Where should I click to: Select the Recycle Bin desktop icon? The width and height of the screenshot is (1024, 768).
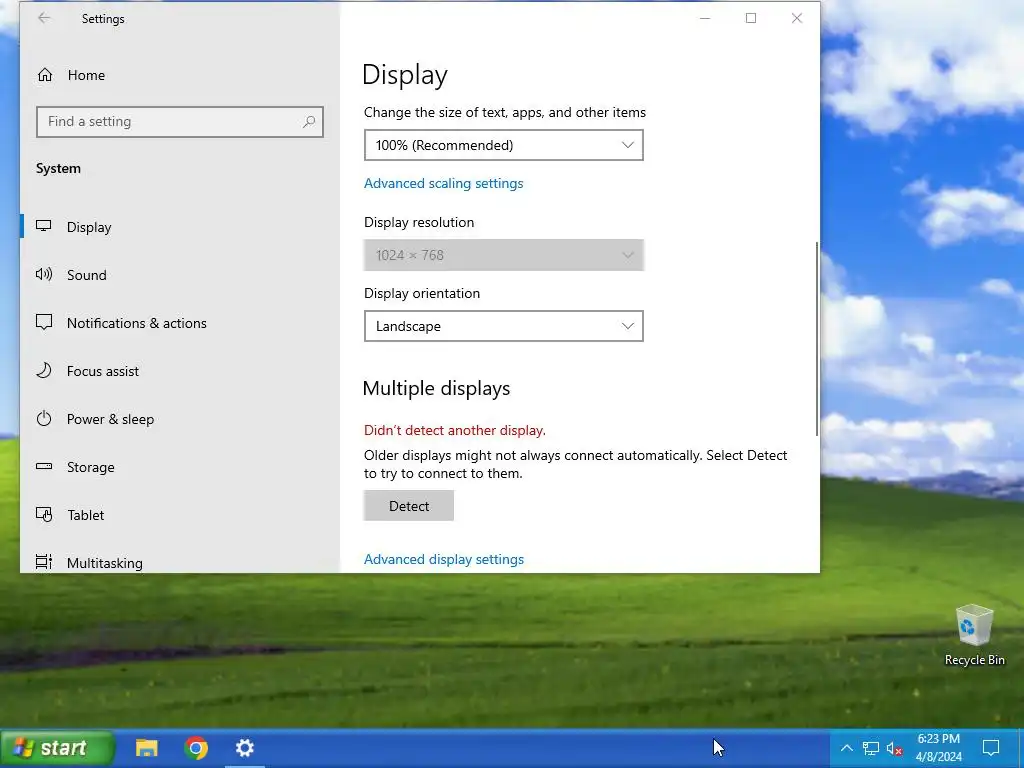[974, 635]
